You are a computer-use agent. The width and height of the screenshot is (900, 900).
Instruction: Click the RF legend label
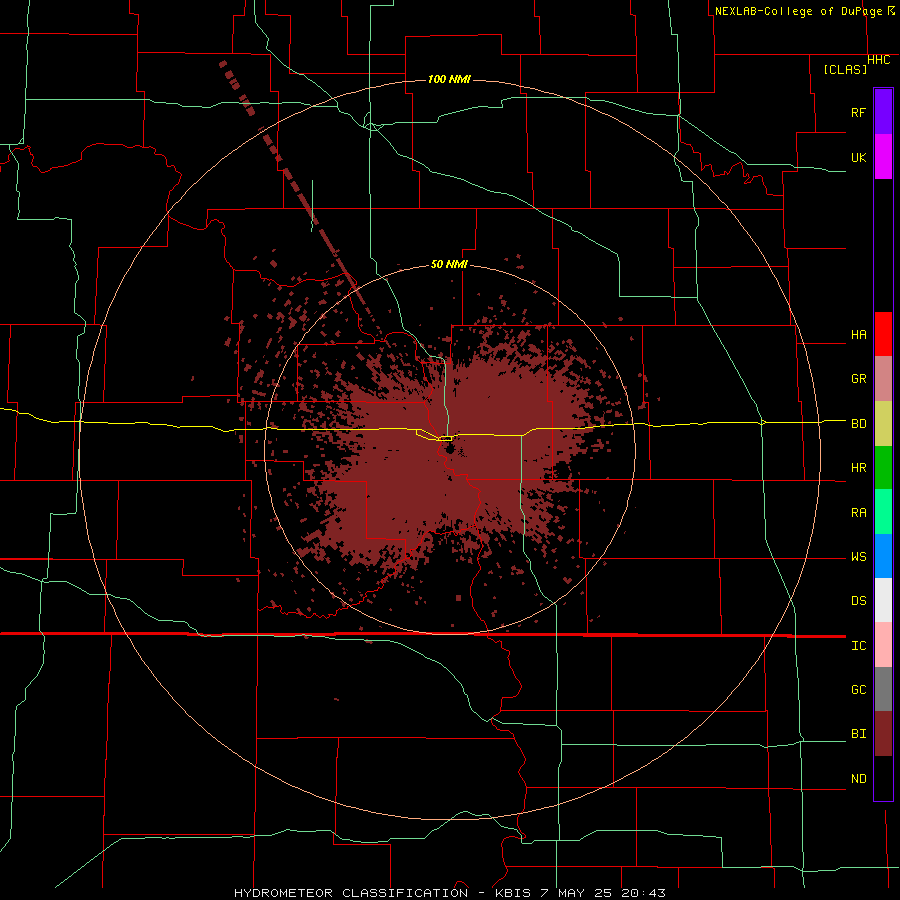point(858,112)
